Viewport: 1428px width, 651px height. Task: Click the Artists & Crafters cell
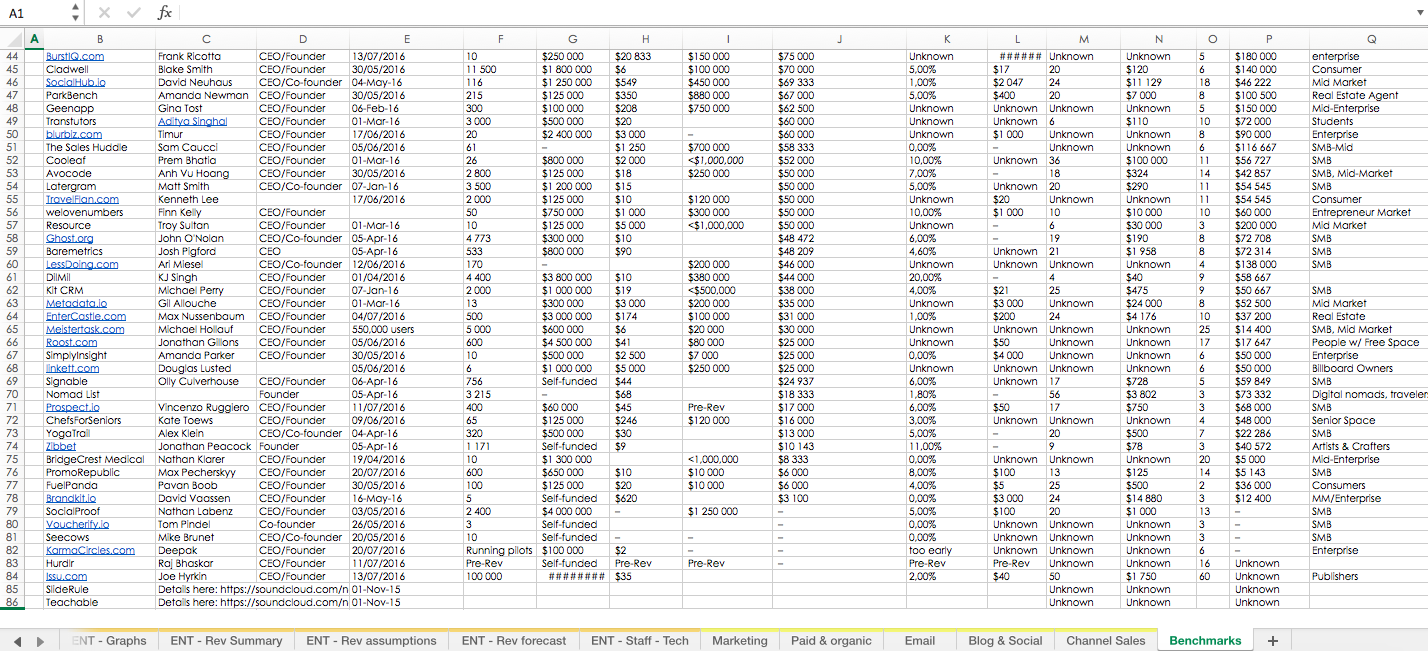pyautogui.click(x=1369, y=447)
